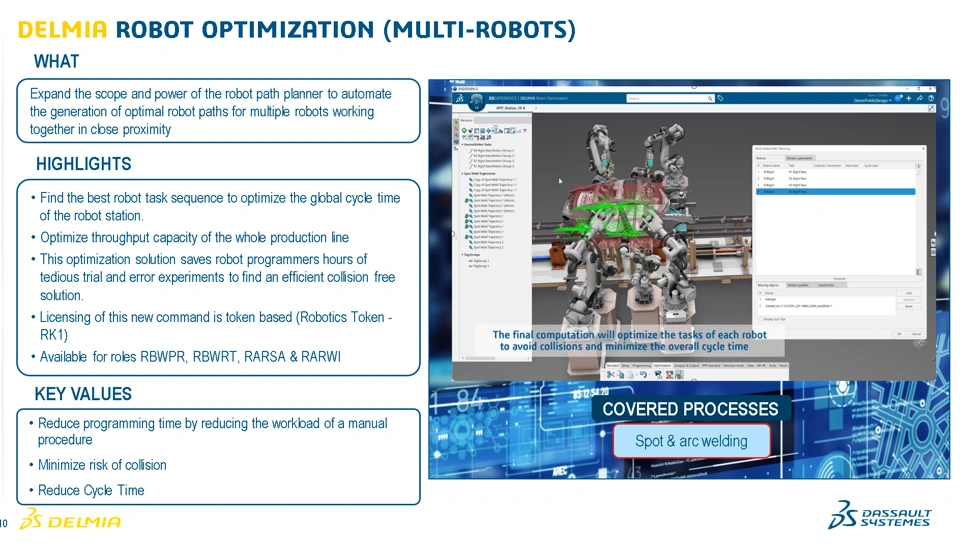Select the highlighted R4Right row in Robots table
Image resolution: width=960 pixels, height=548 pixels.
point(836,192)
